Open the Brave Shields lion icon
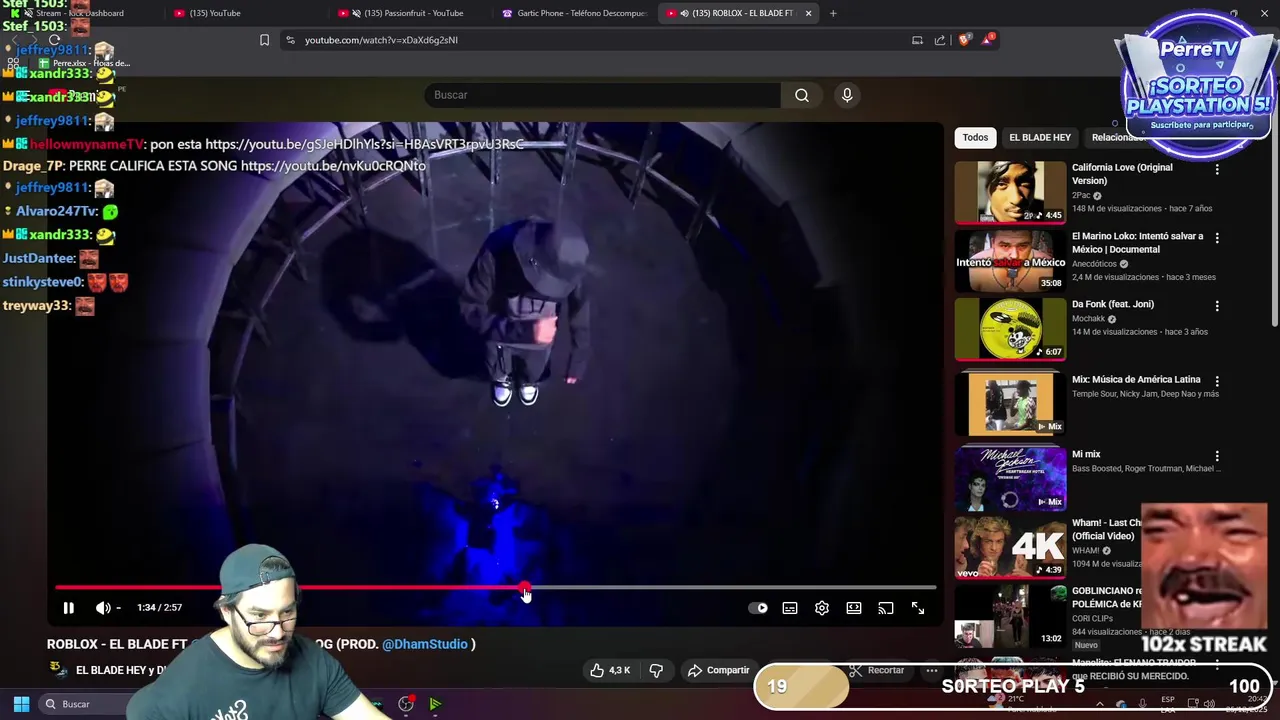Image resolution: width=1280 pixels, height=720 pixels. click(x=964, y=40)
